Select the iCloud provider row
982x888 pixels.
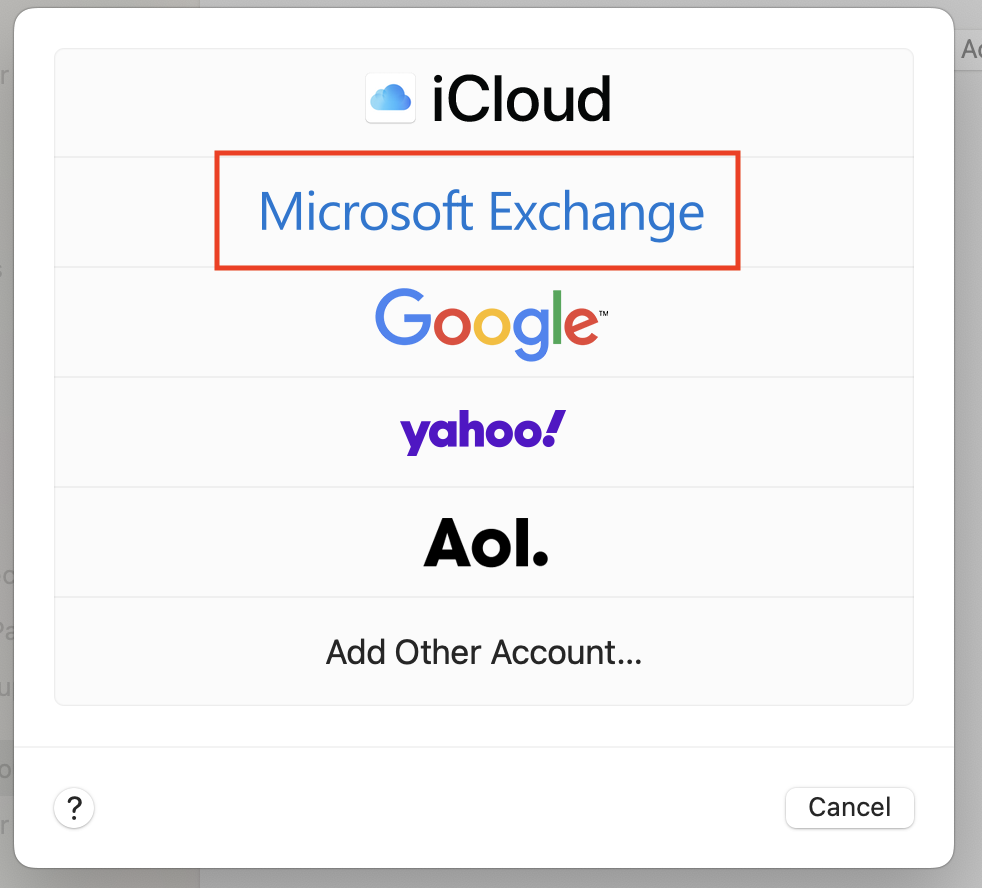click(x=483, y=103)
